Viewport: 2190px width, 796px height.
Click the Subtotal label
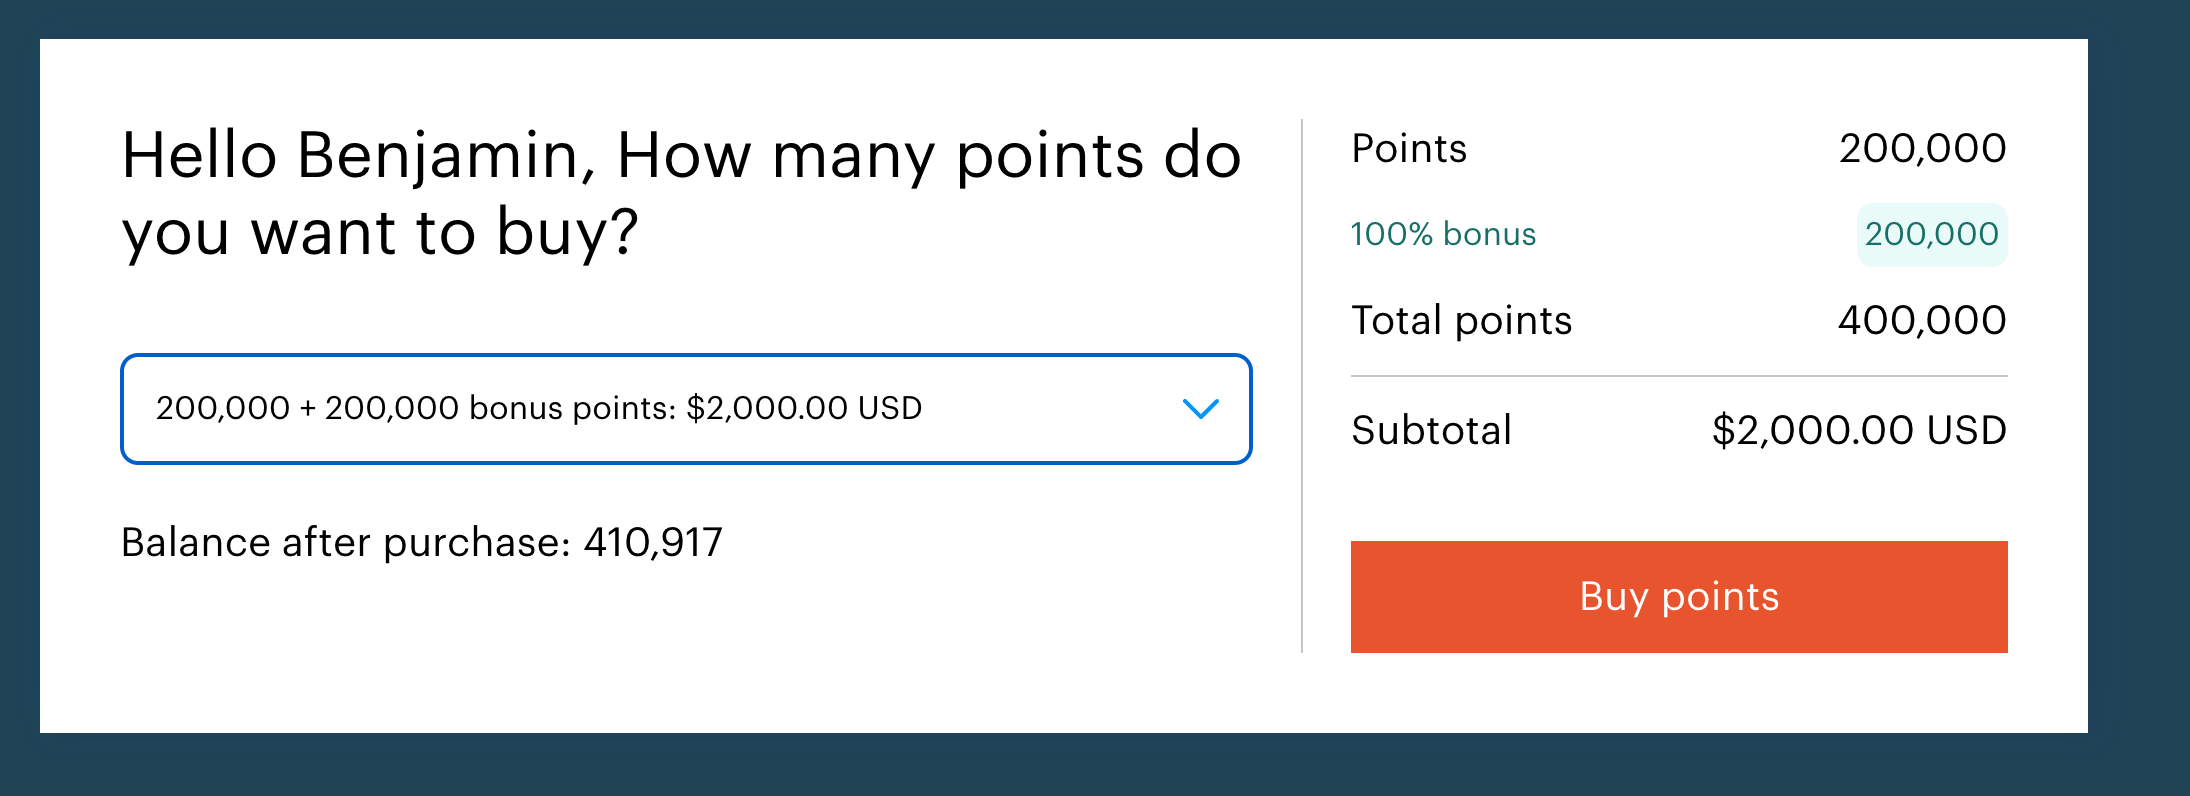coord(1431,430)
